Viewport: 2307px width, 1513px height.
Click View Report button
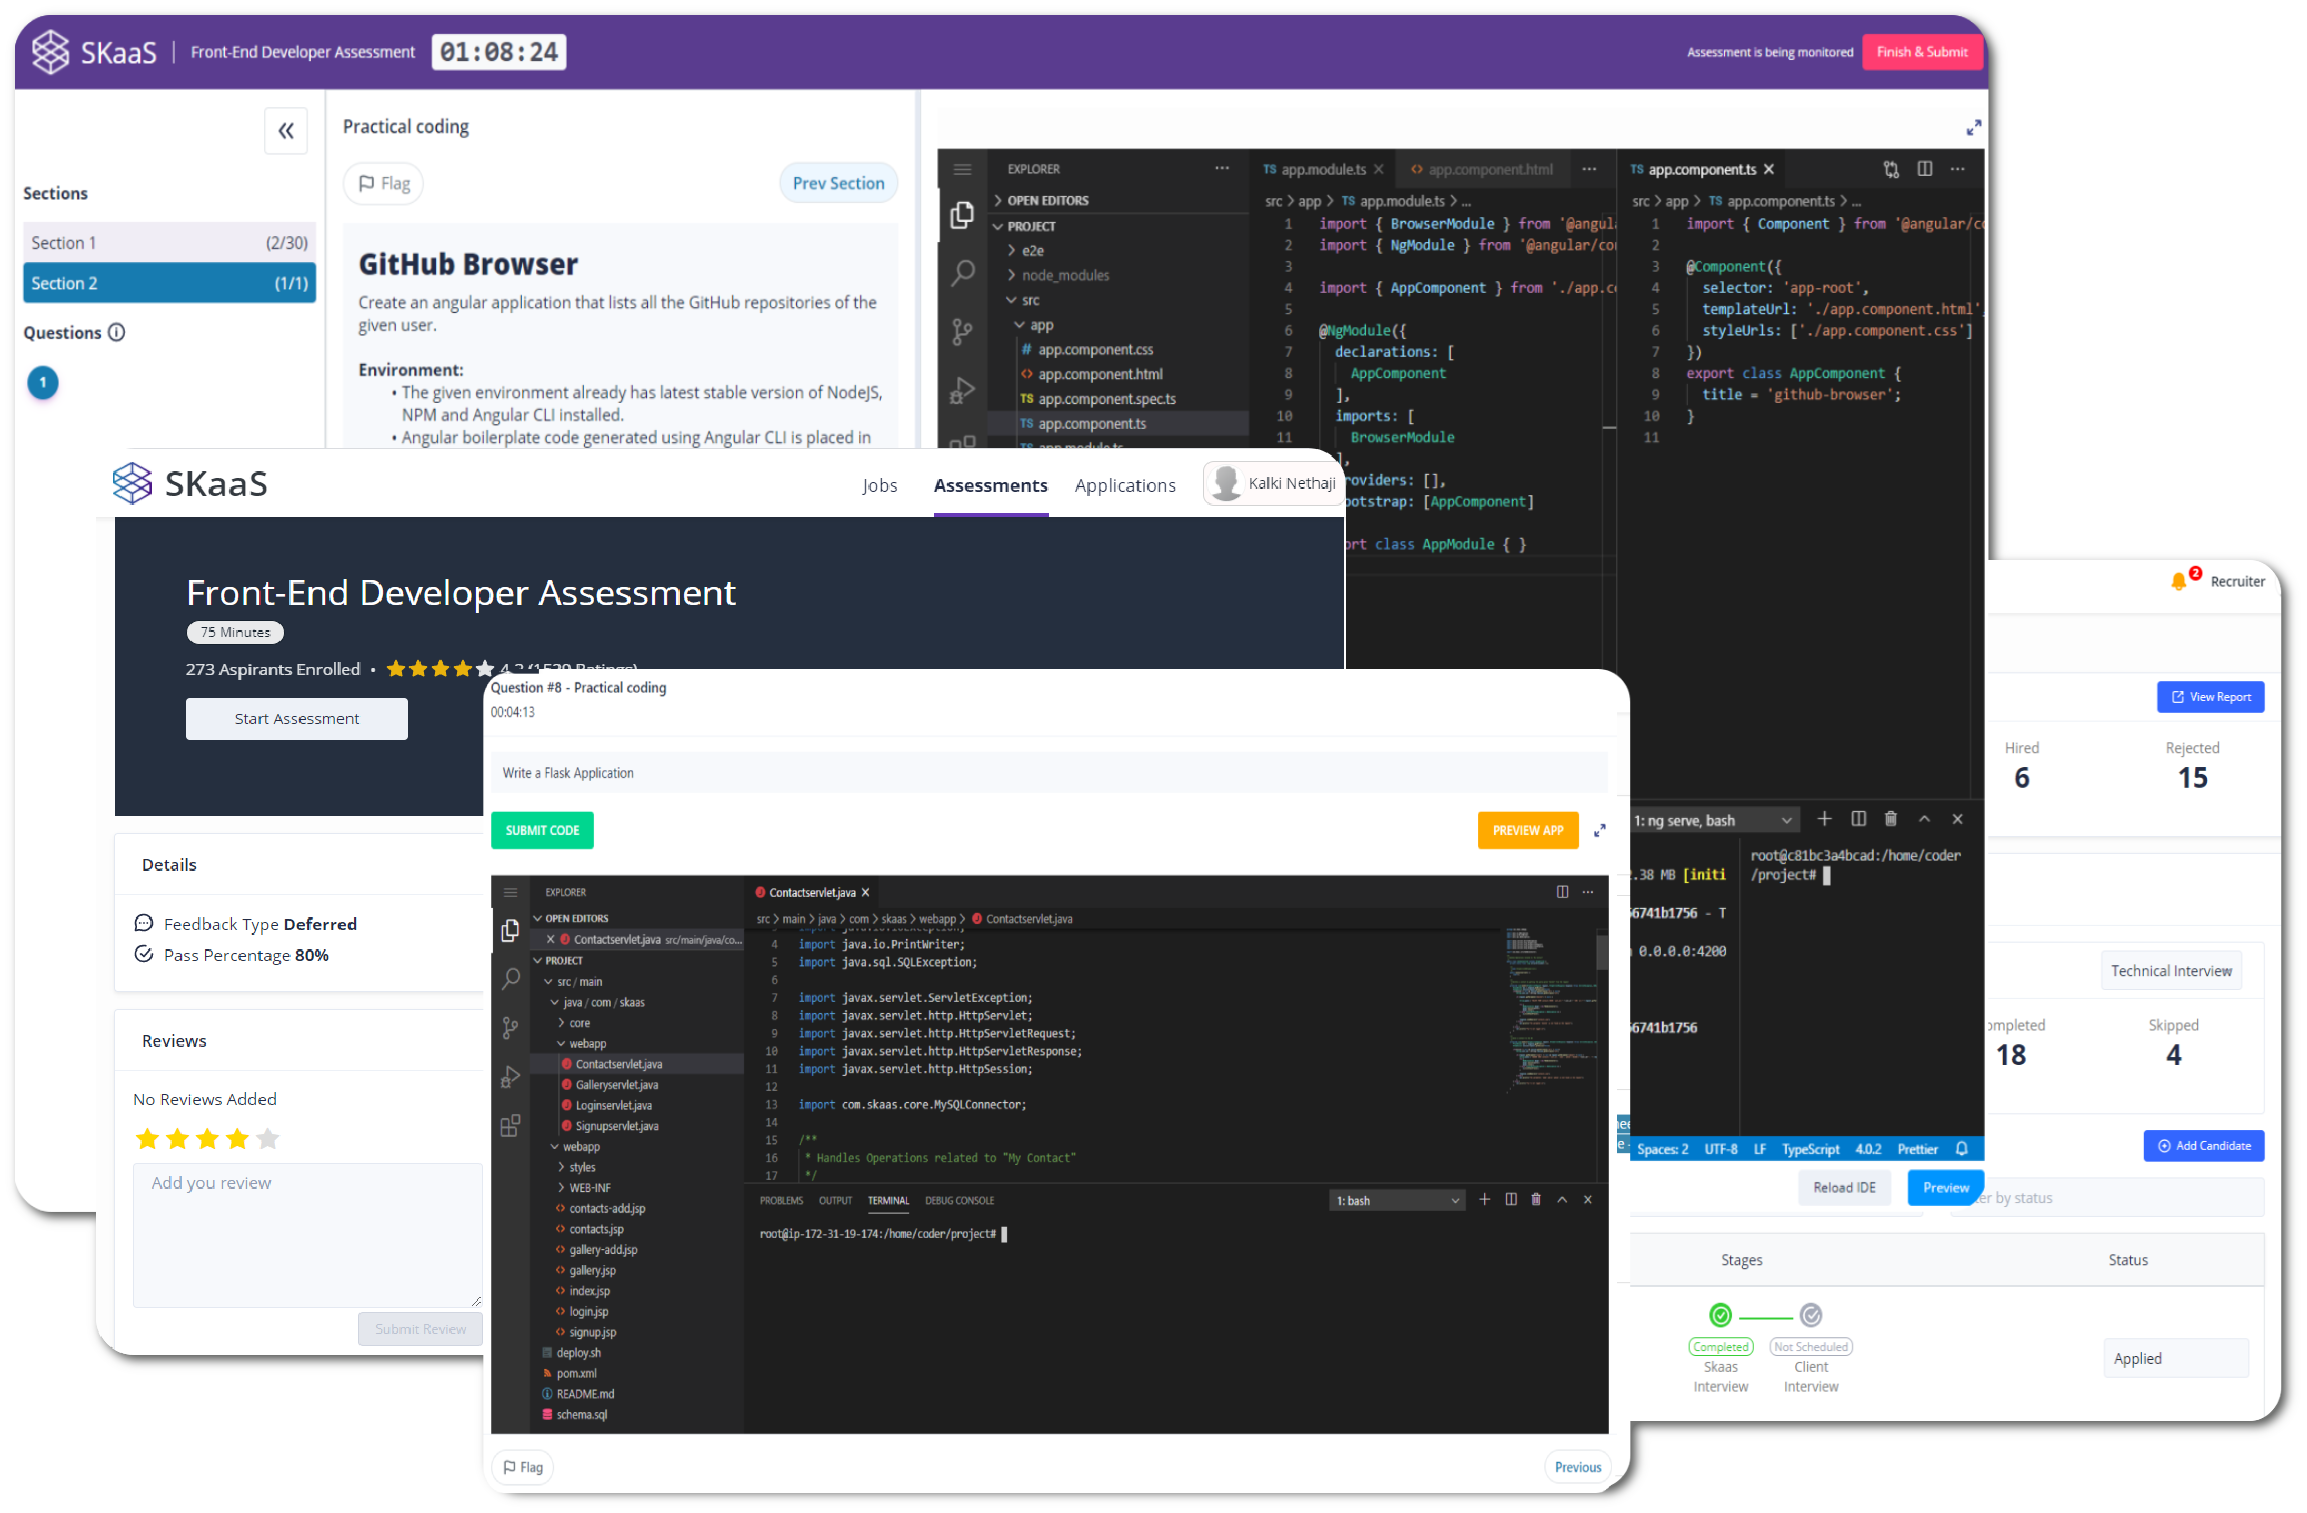pyautogui.click(x=2210, y=697)
